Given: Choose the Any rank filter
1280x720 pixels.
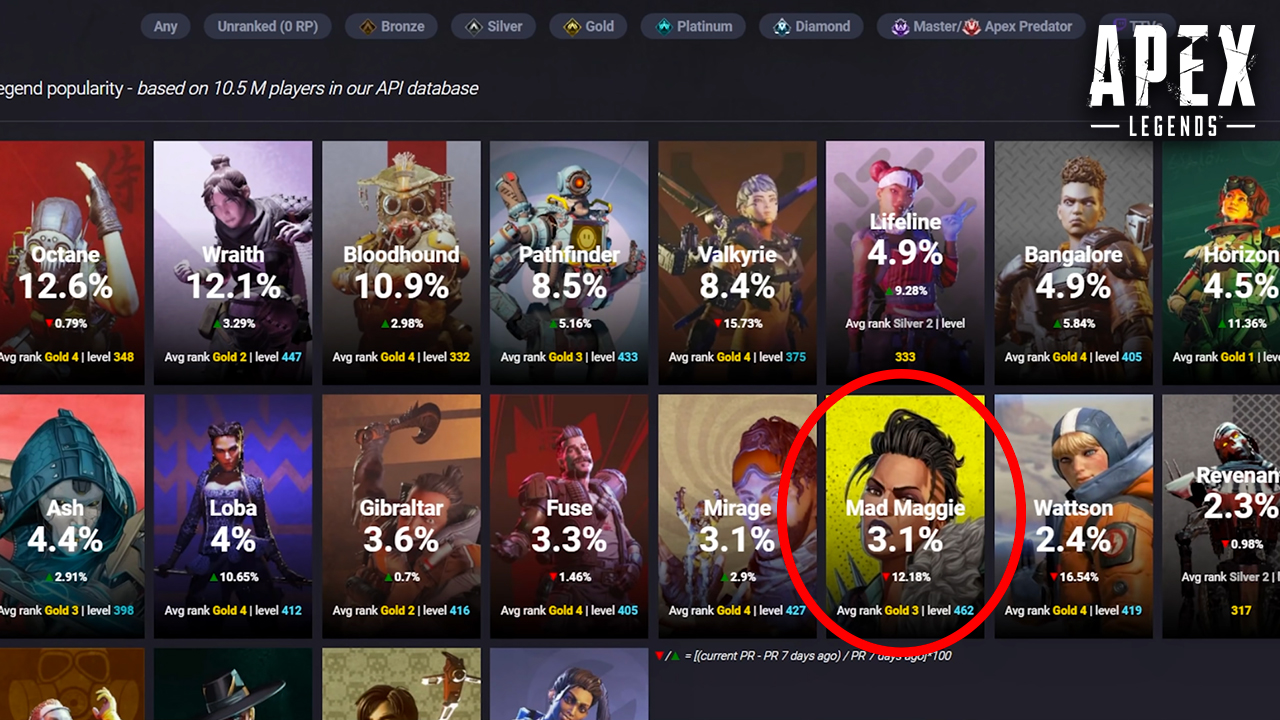Looking at the screenshot, I should coord(165,27).
